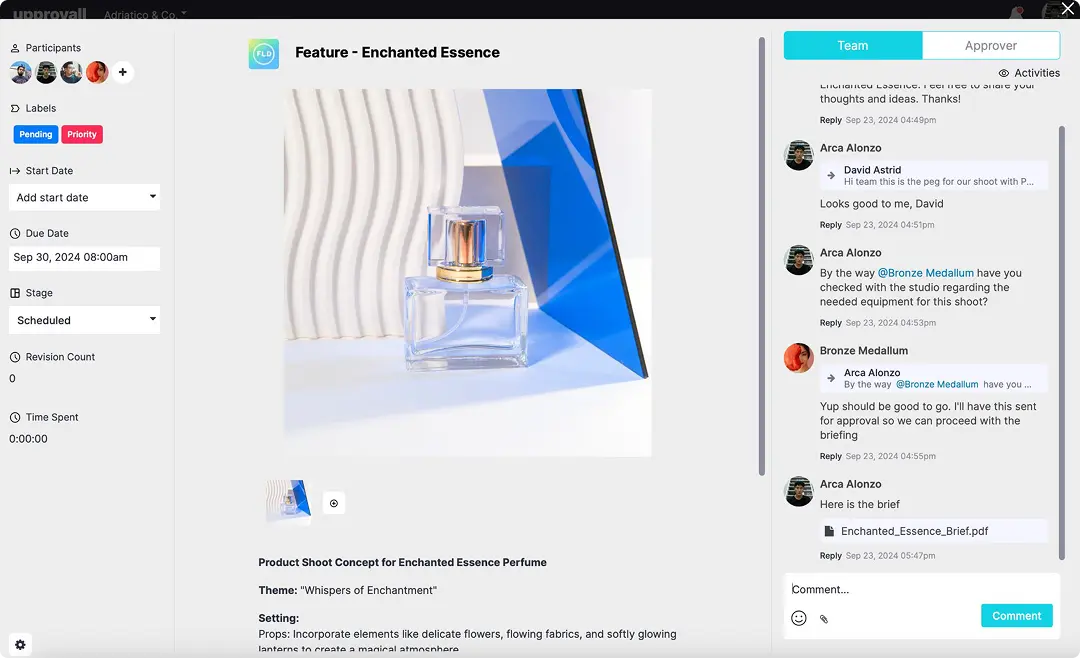Open the Enchanted_Essence_Brief.pdf attachment
1080x658 pixels.
pos(914,531)
